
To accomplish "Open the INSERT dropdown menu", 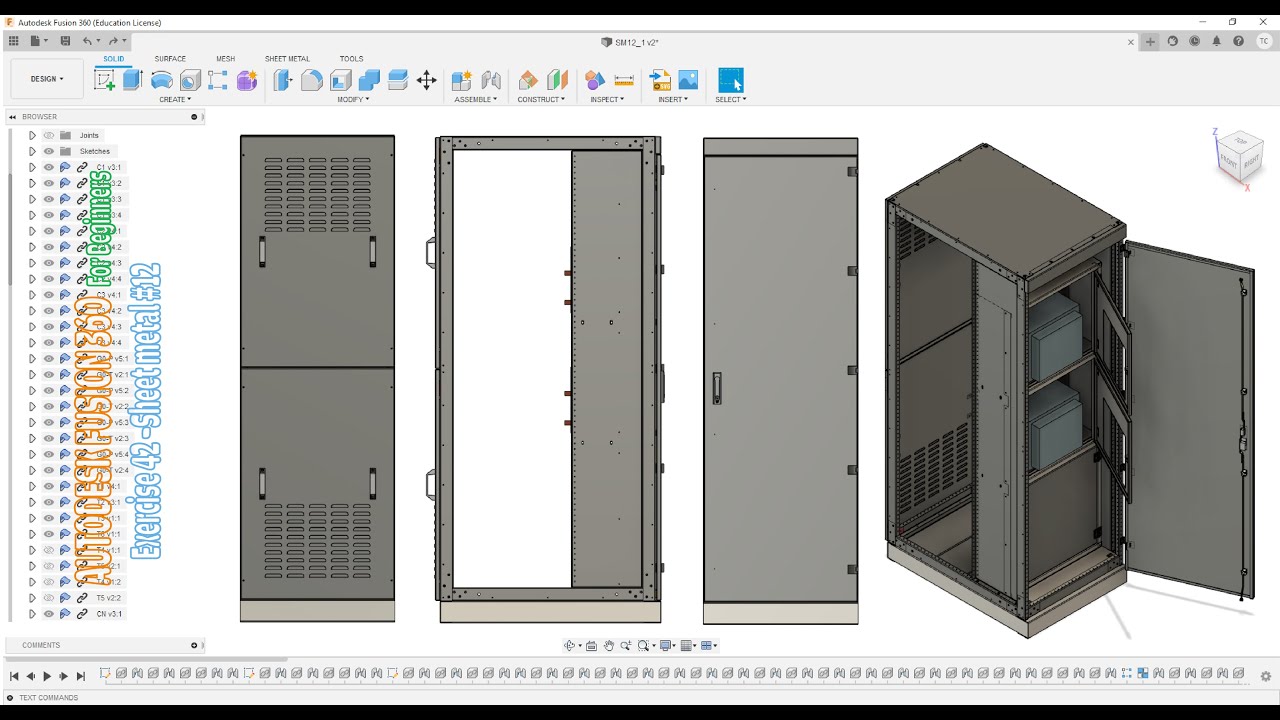I will [x=673, y=99].
